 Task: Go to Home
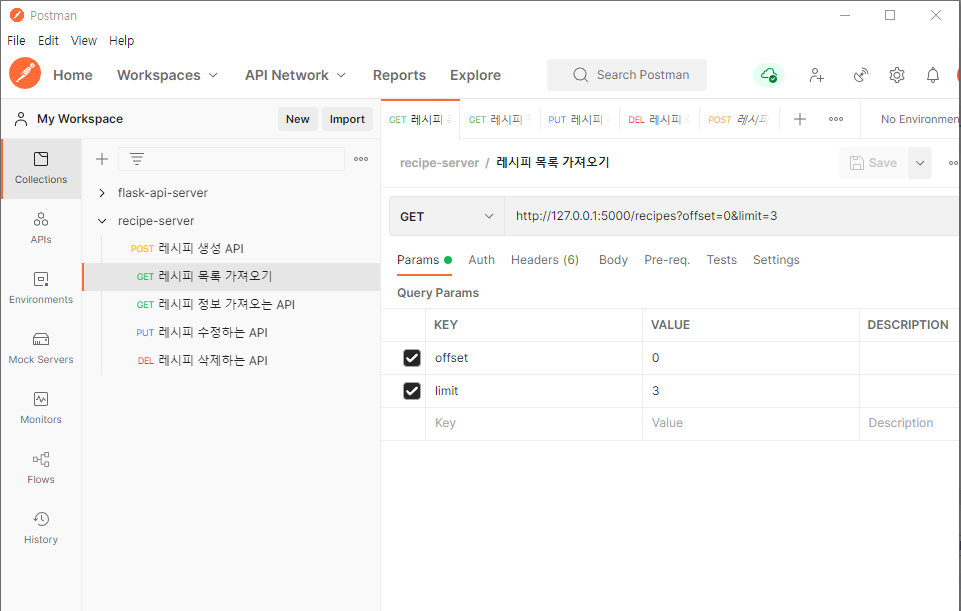click(x=73, y=75)
